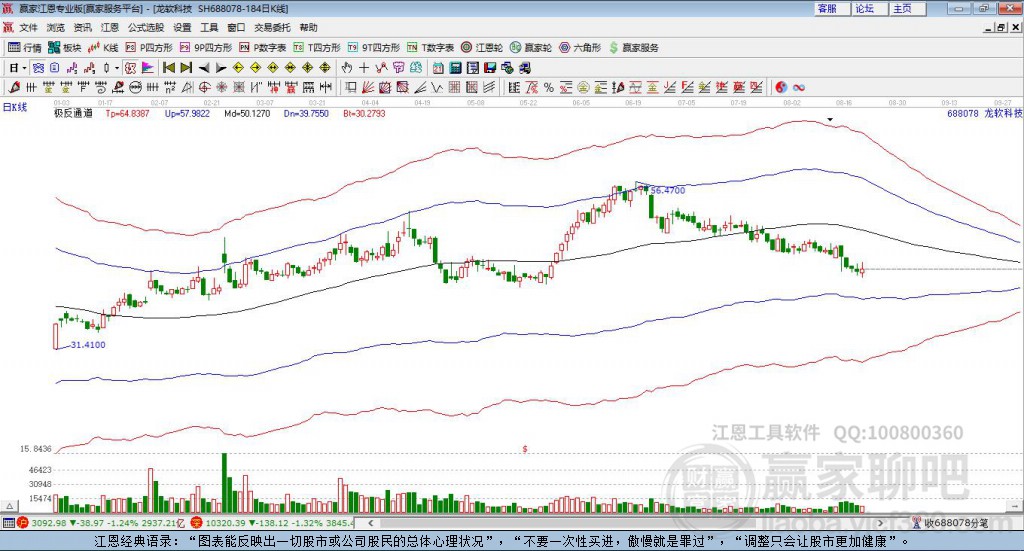Click the zigzag wave line tool
Viewport: 1024px width, 551px height.
point(437,87)
